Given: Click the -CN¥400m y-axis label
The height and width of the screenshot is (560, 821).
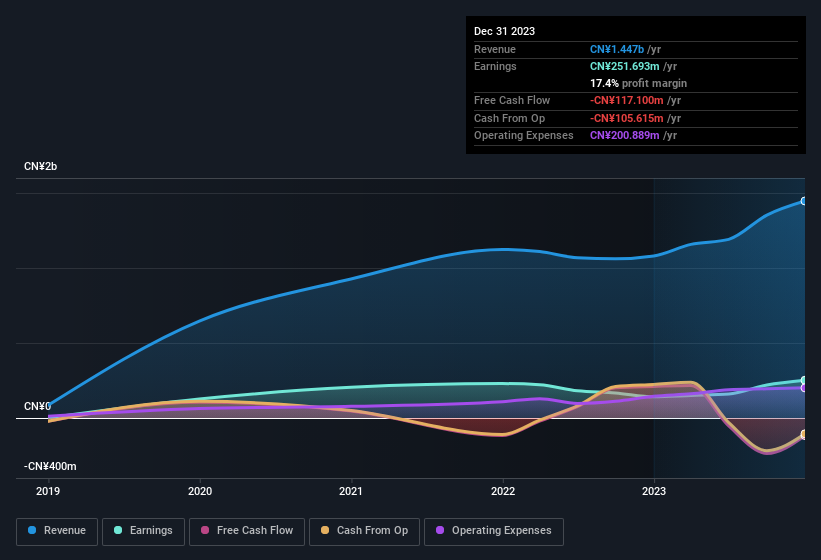Looking at the screenshot, I should click(x=50, y=466).
